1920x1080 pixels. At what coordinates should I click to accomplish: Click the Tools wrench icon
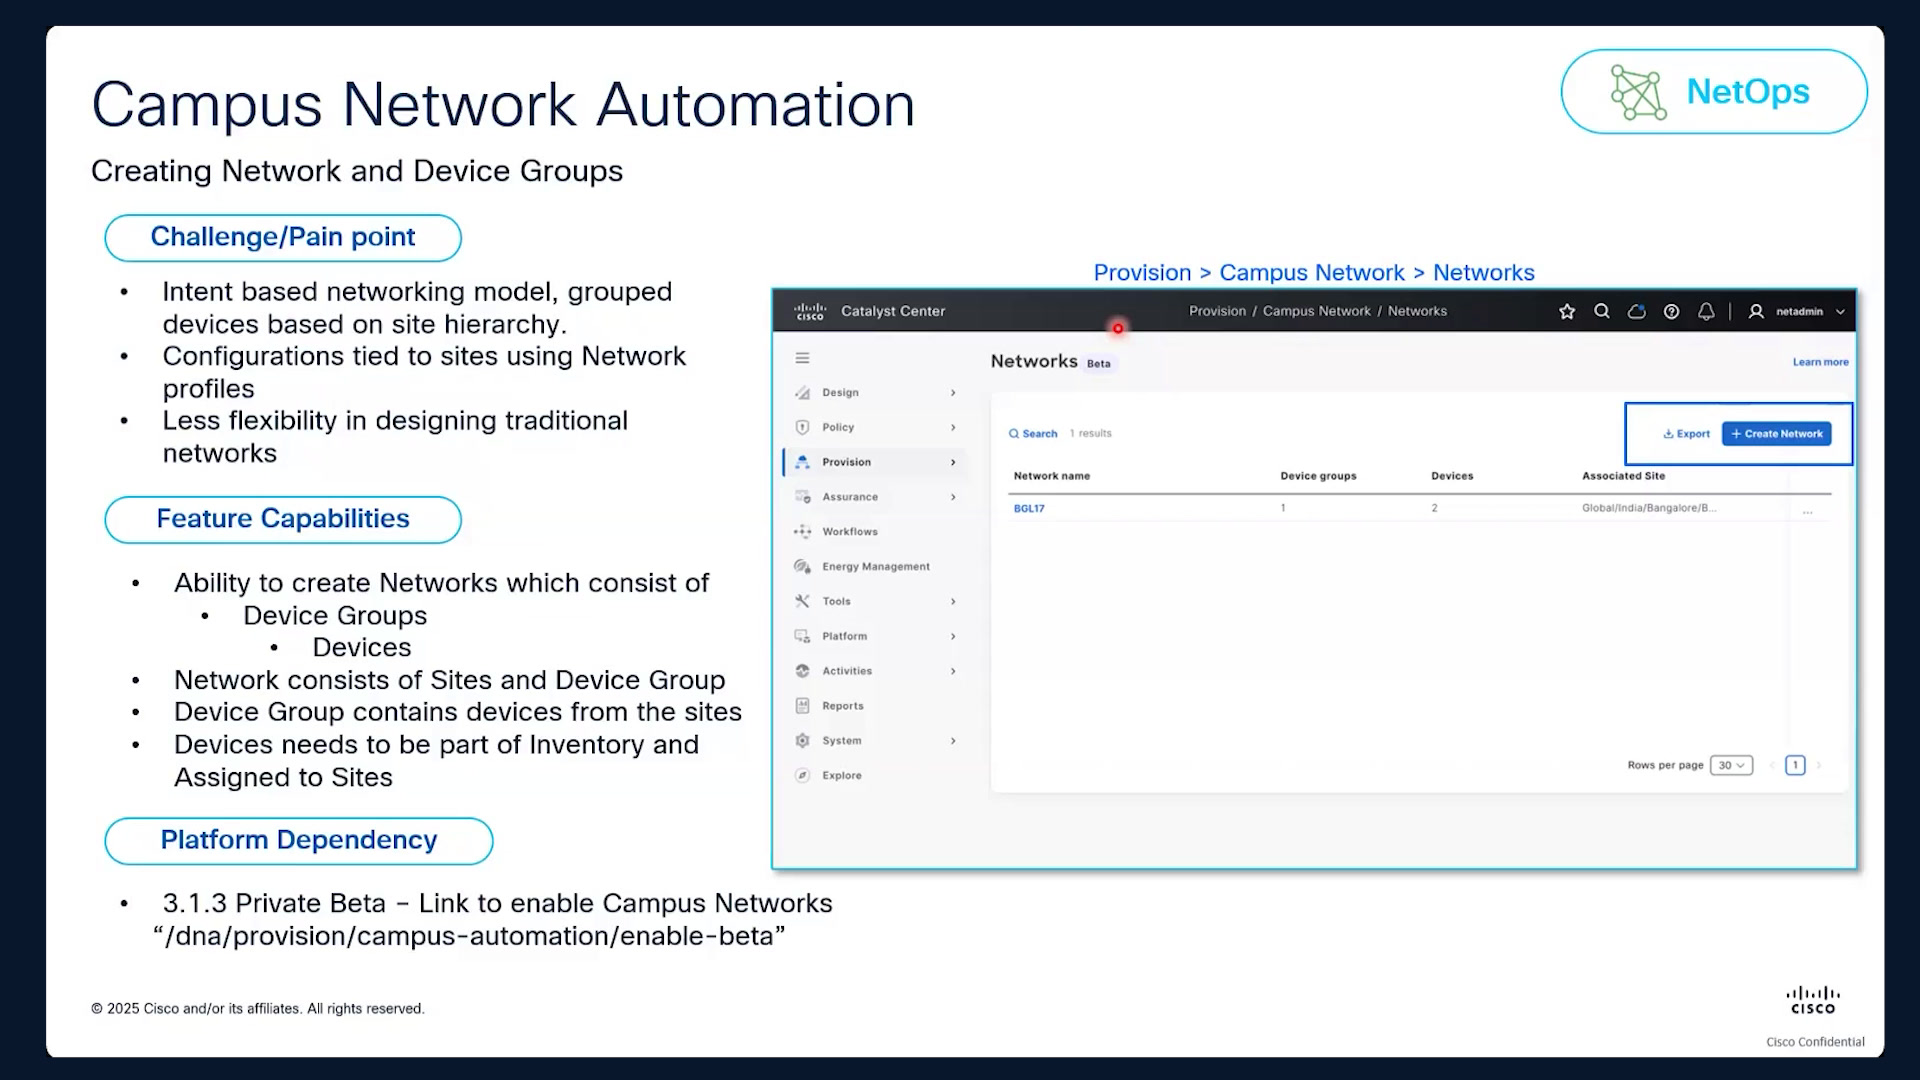[x=802, y=601]
